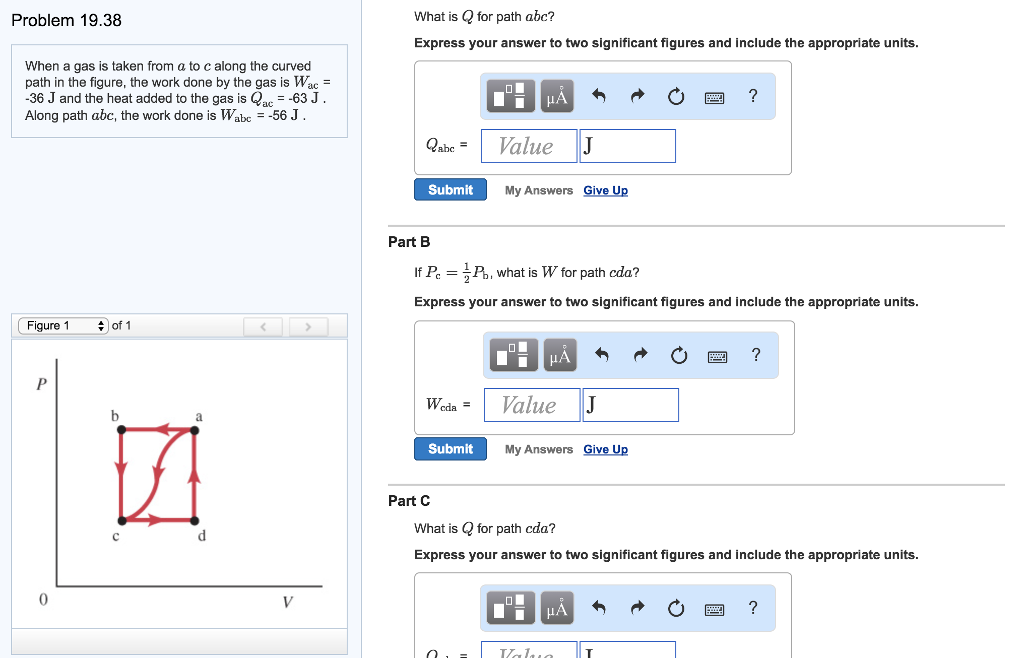Go to the previous figure arrow

[265, 326]
